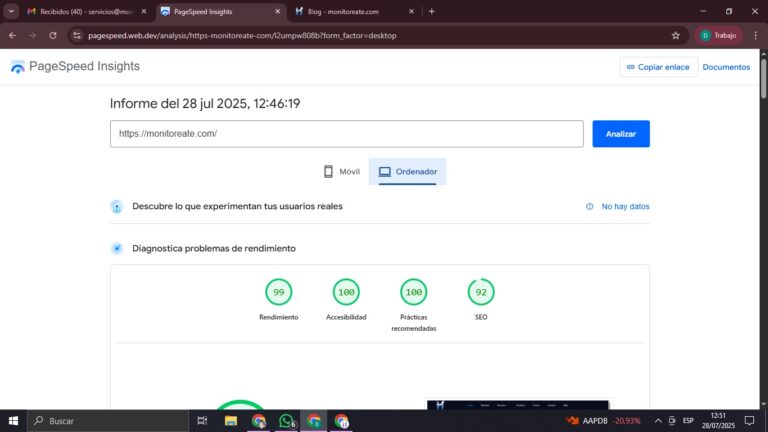Open Task View in the taskbar

[x=203, y=421]
